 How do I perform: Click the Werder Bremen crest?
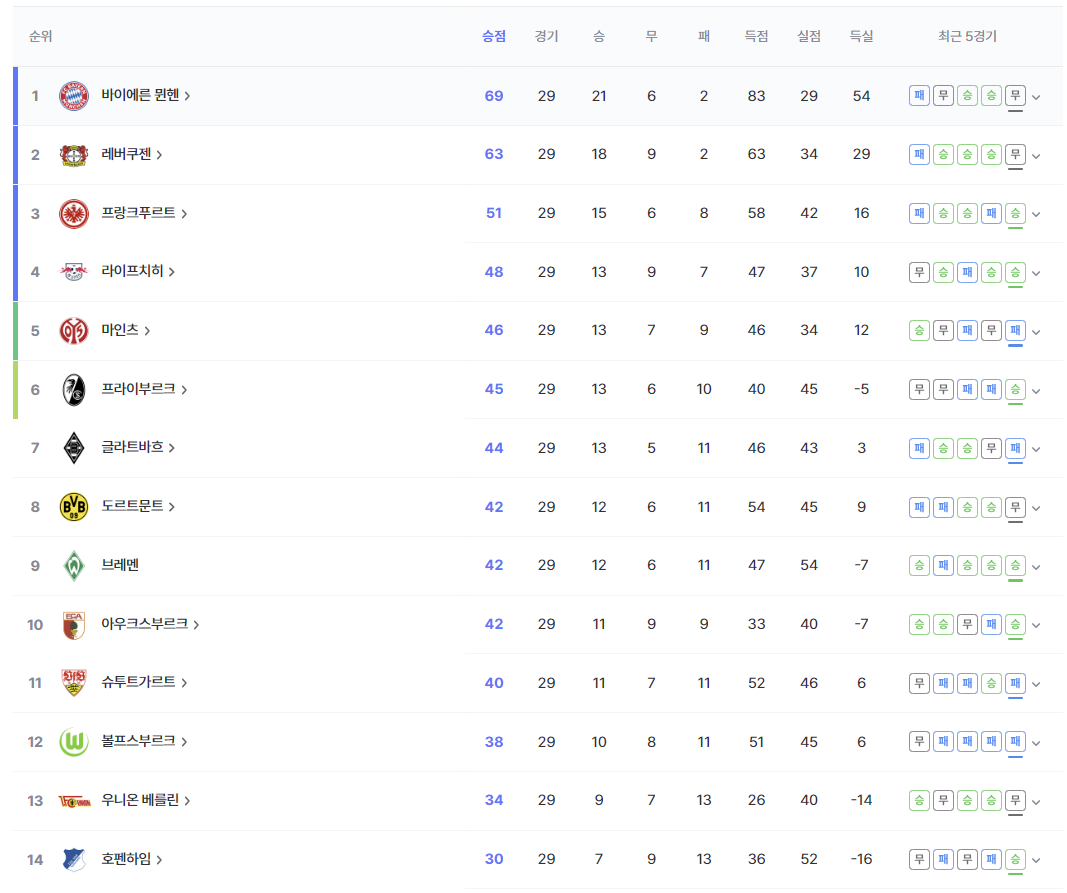(x=73, y=566)
